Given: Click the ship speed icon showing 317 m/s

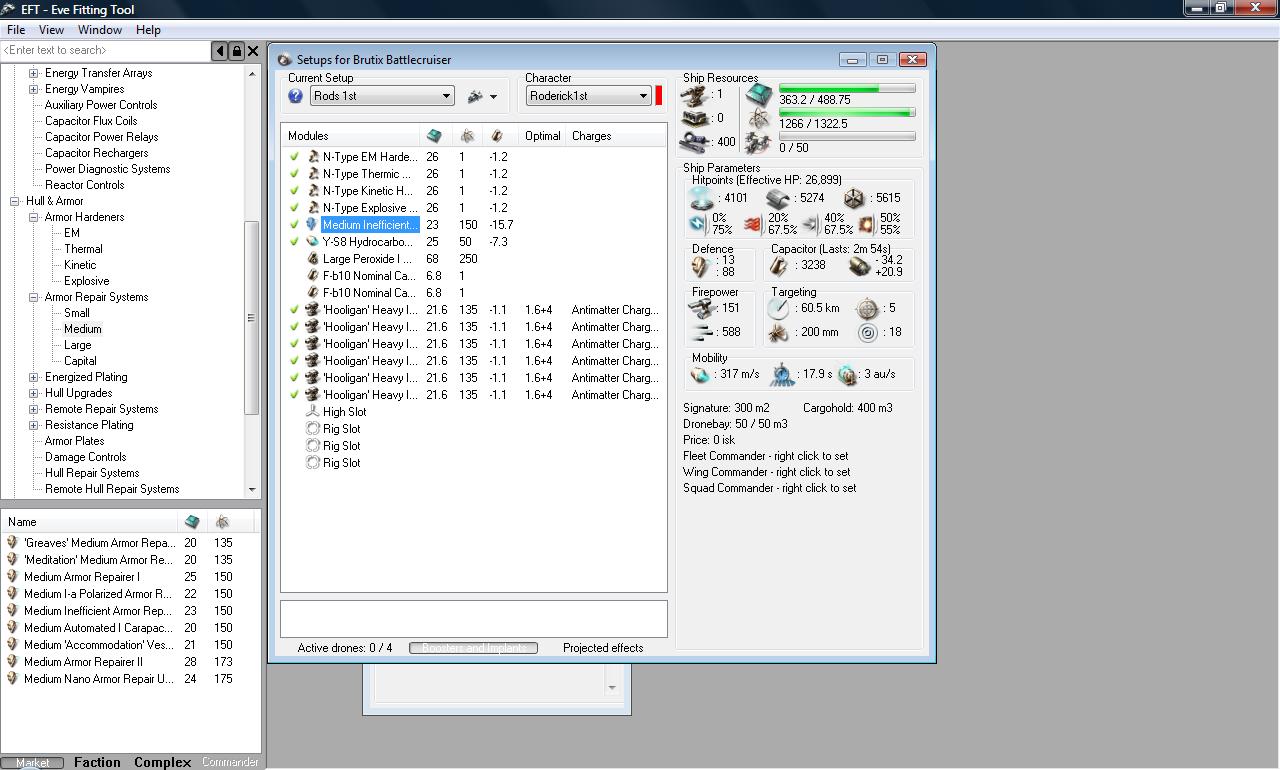Looking at the screenshot, I should 700,375.
